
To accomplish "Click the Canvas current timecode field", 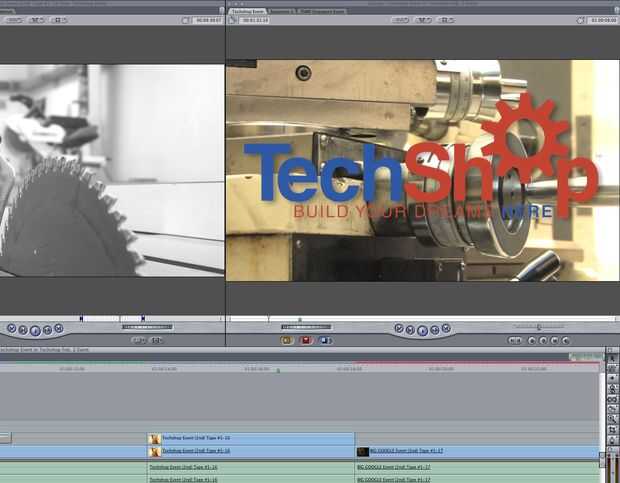I will (x=603, y=20).
